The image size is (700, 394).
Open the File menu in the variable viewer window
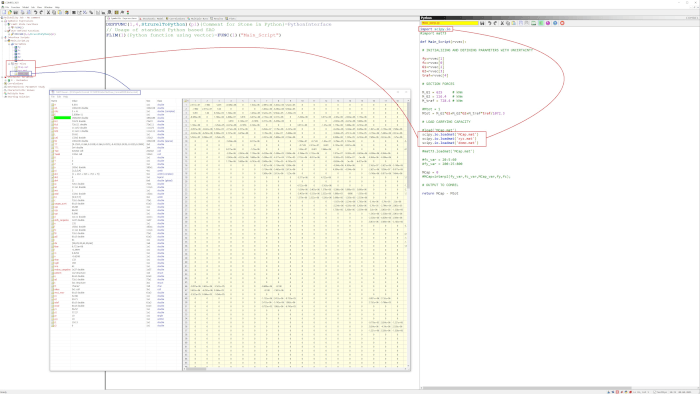tap(53, 96)
